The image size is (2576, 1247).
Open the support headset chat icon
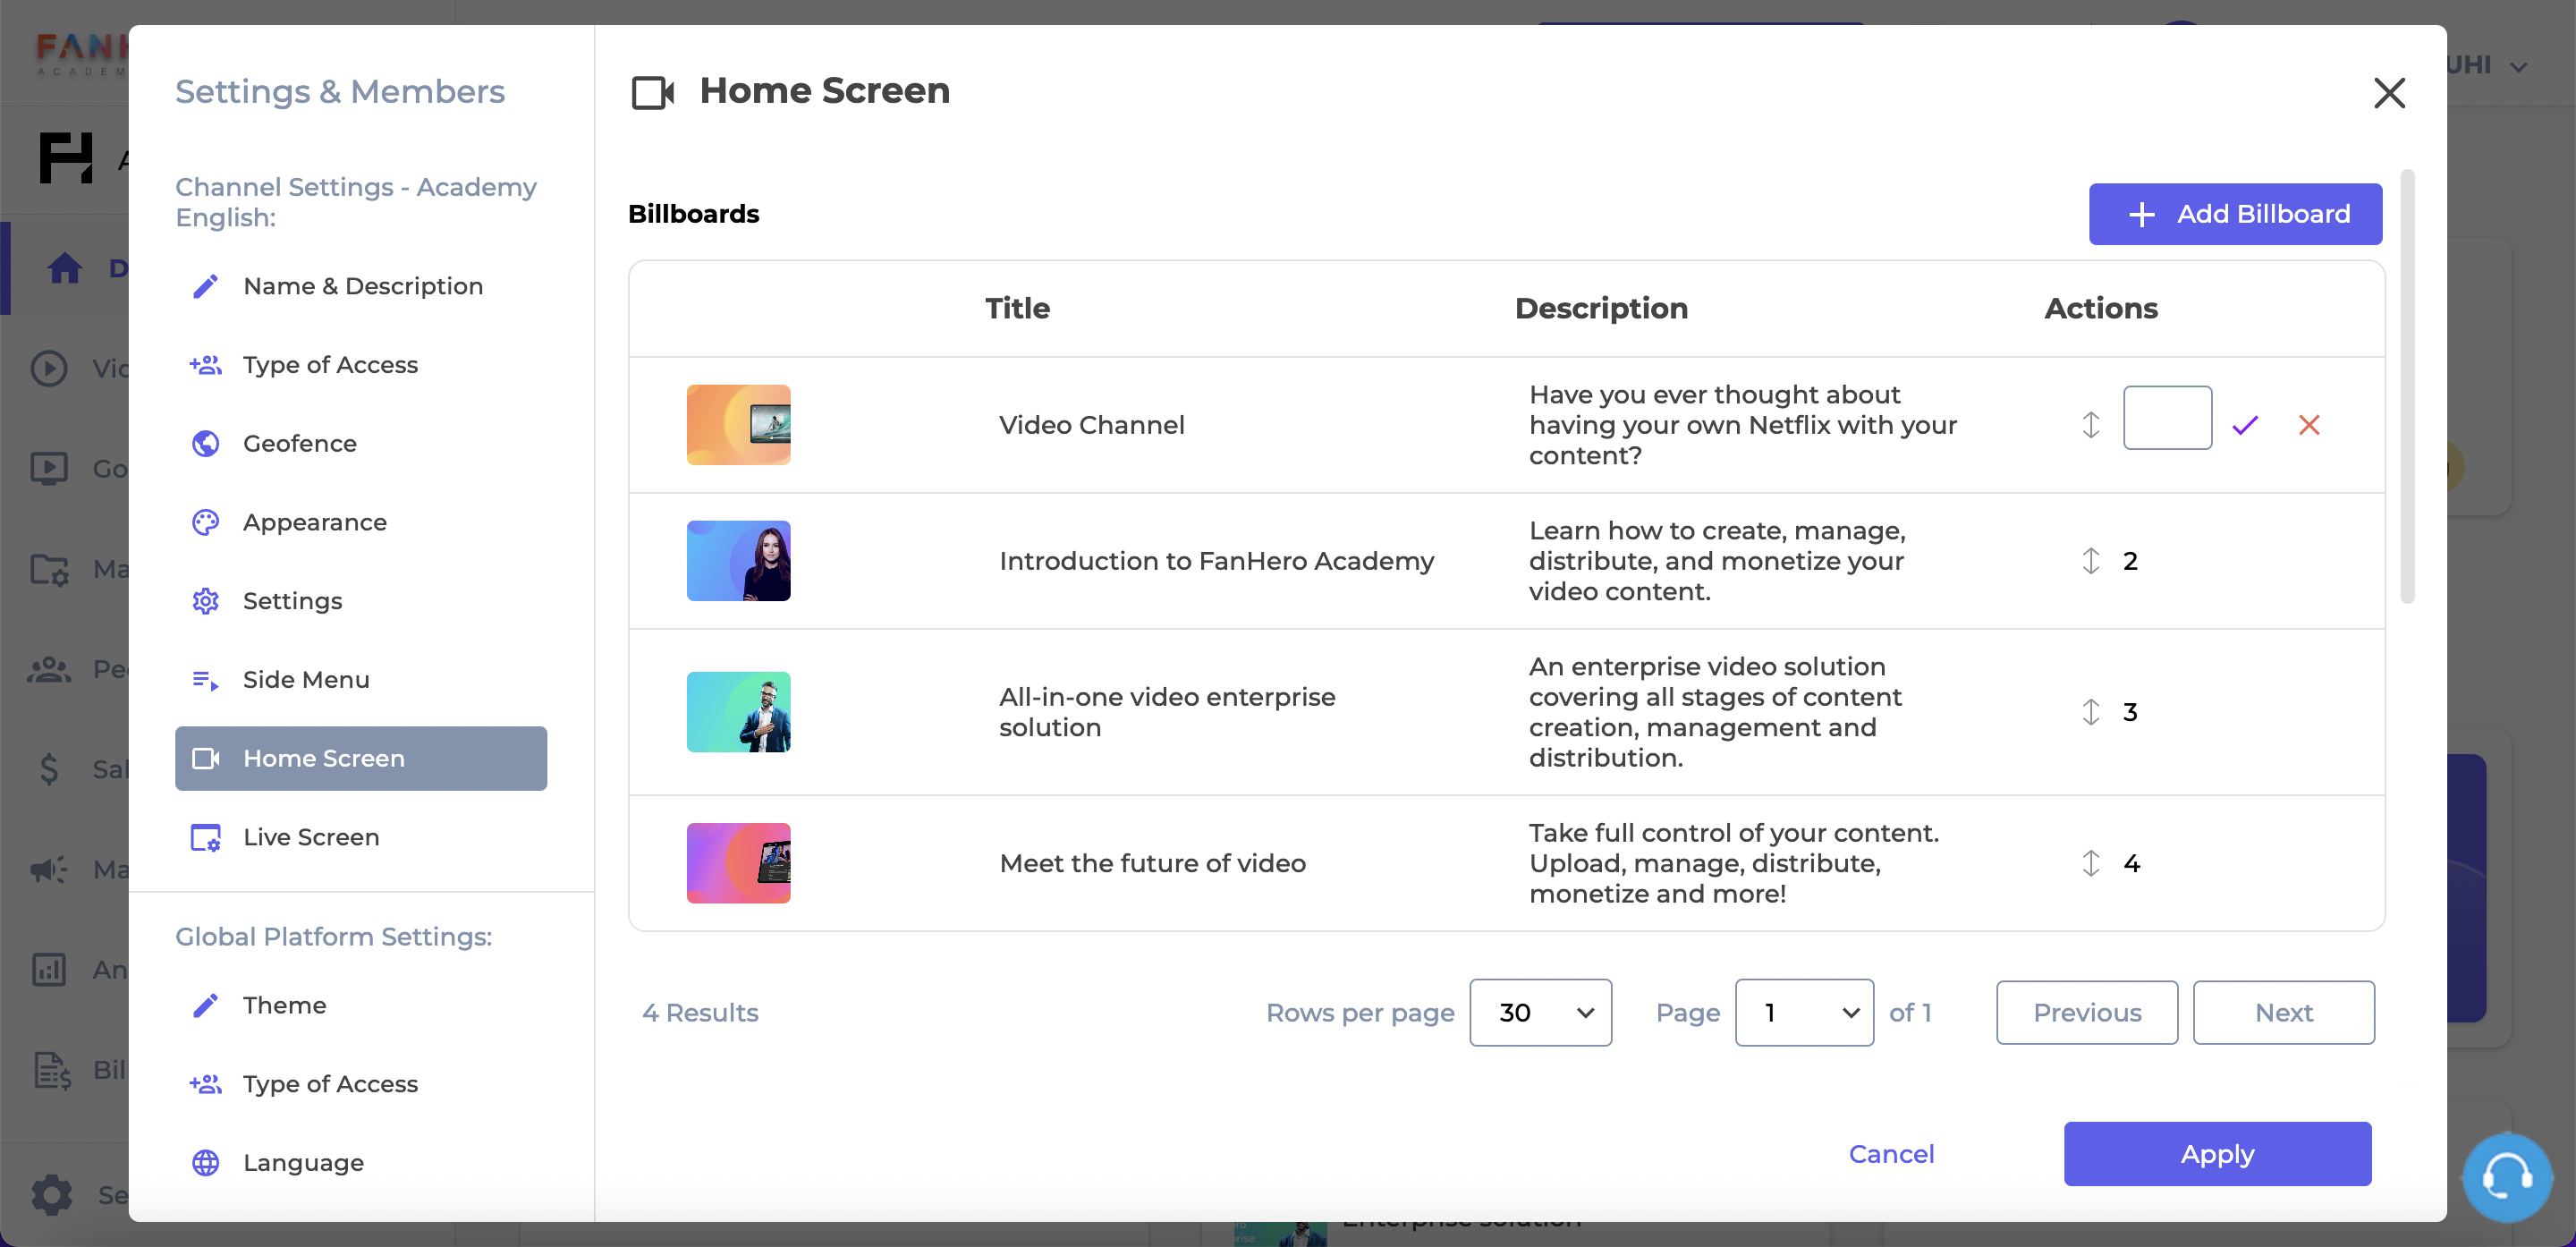2507,1177
